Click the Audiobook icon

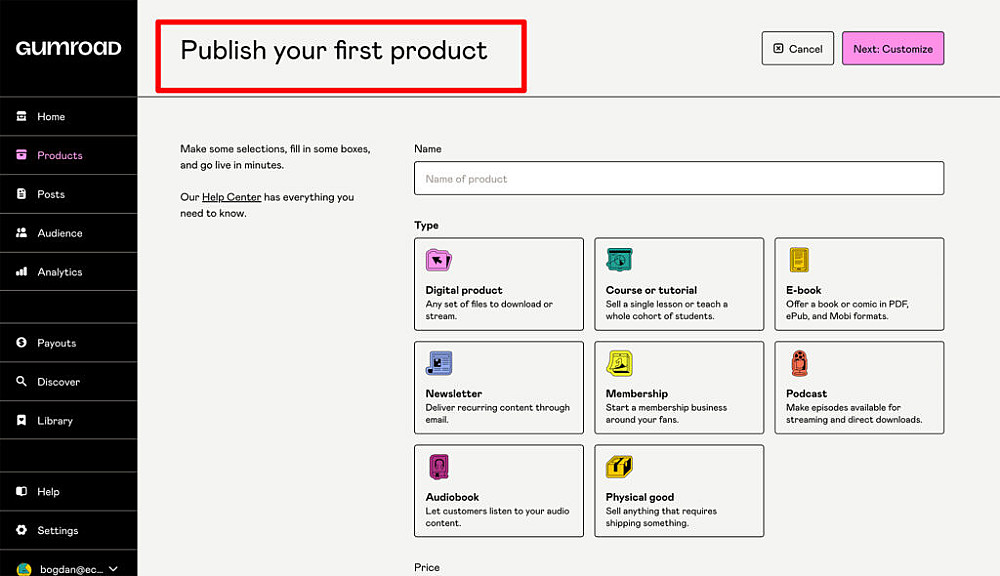tap(438, 467)
